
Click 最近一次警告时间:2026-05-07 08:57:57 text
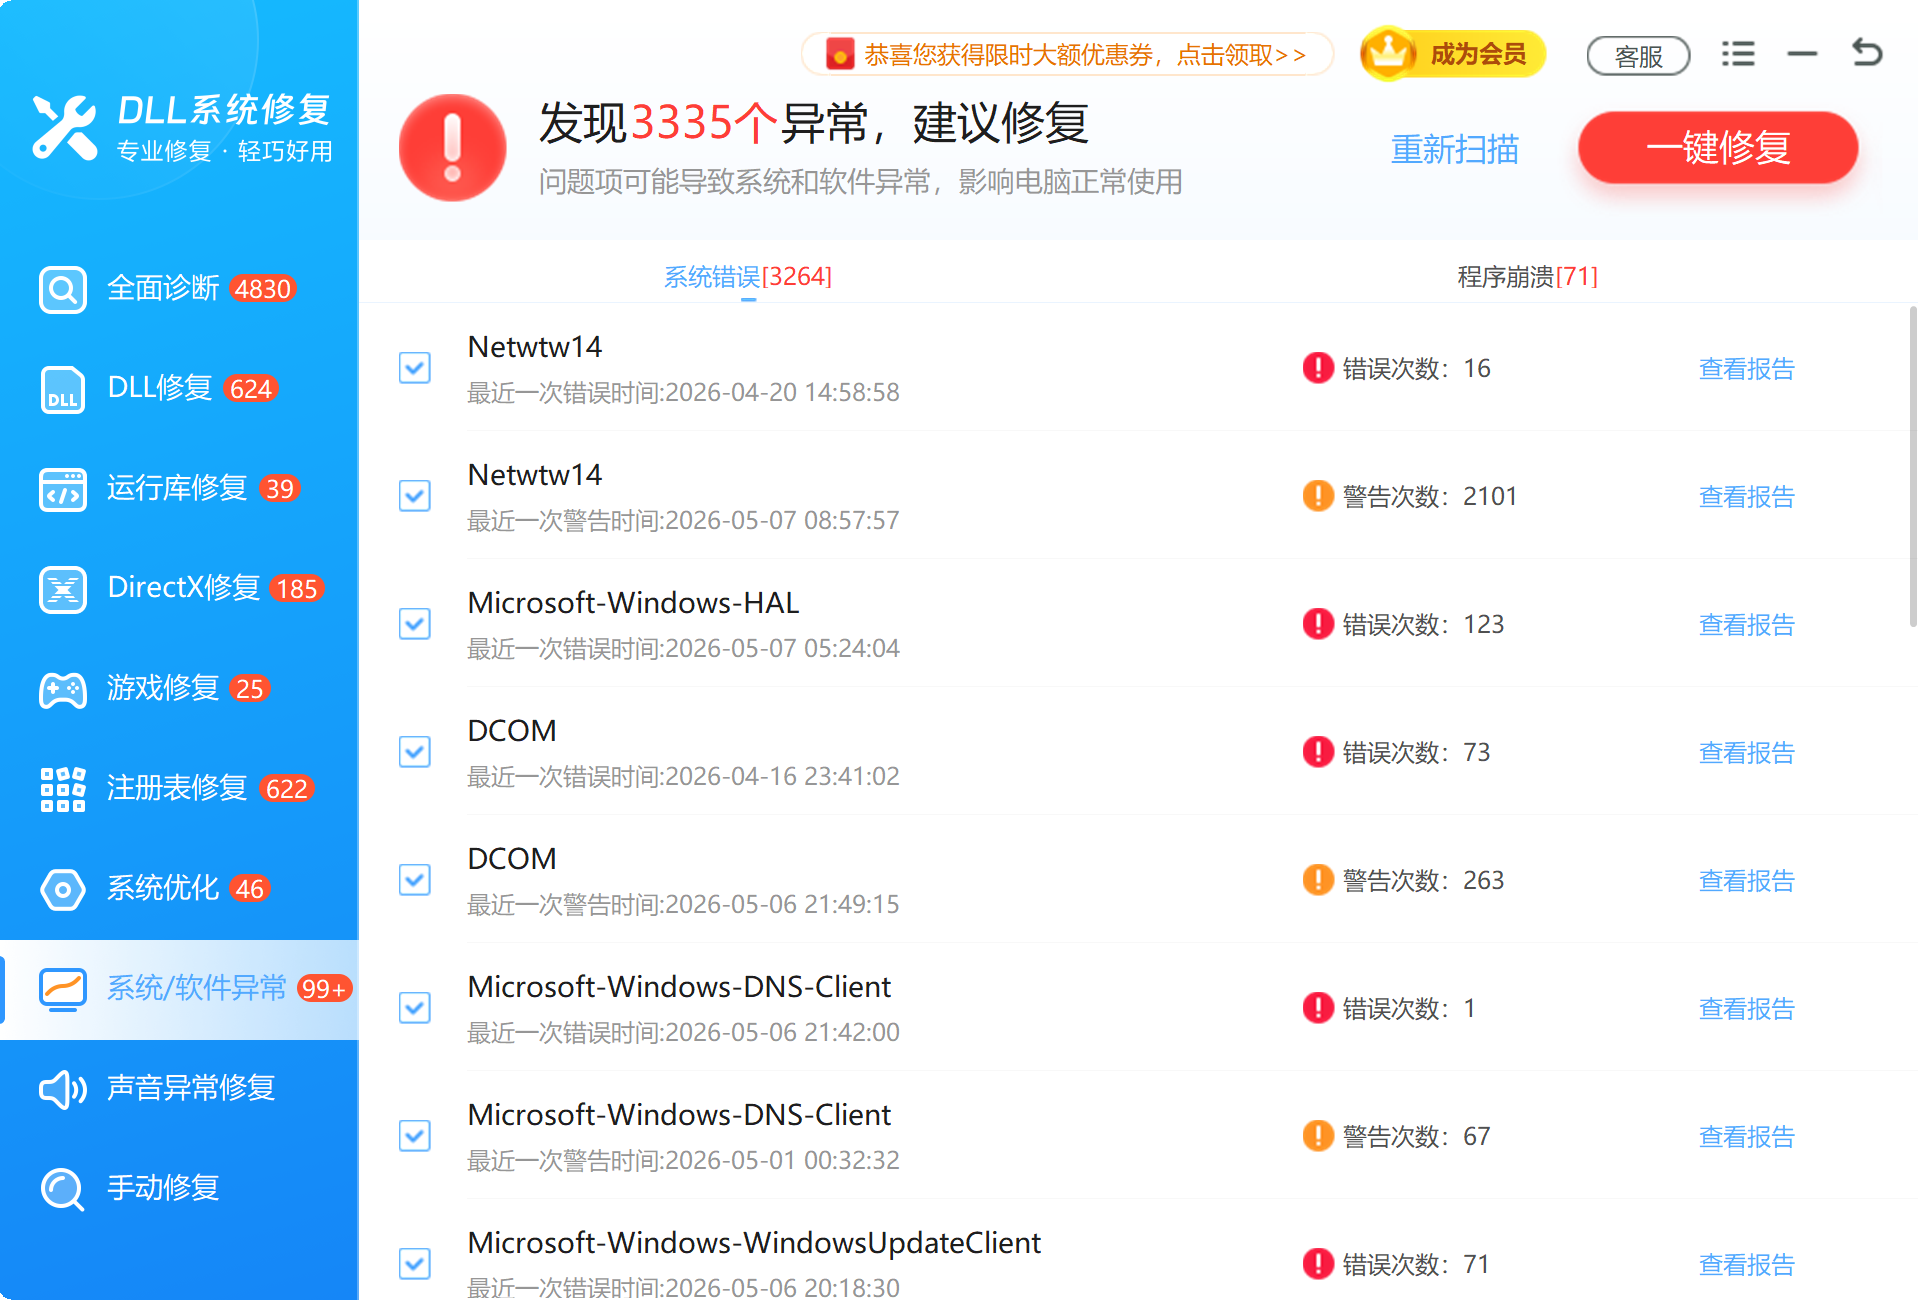683,521
